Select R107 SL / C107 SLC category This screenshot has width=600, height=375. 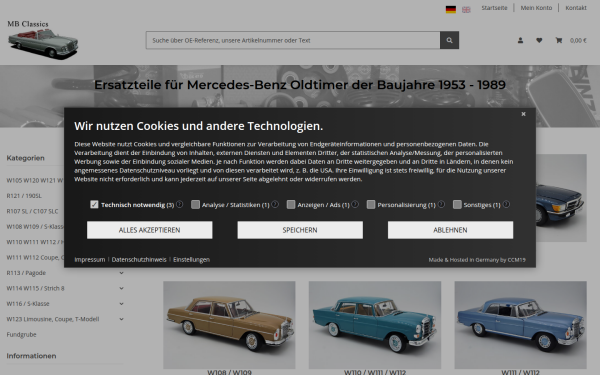(x=33, y=211)
